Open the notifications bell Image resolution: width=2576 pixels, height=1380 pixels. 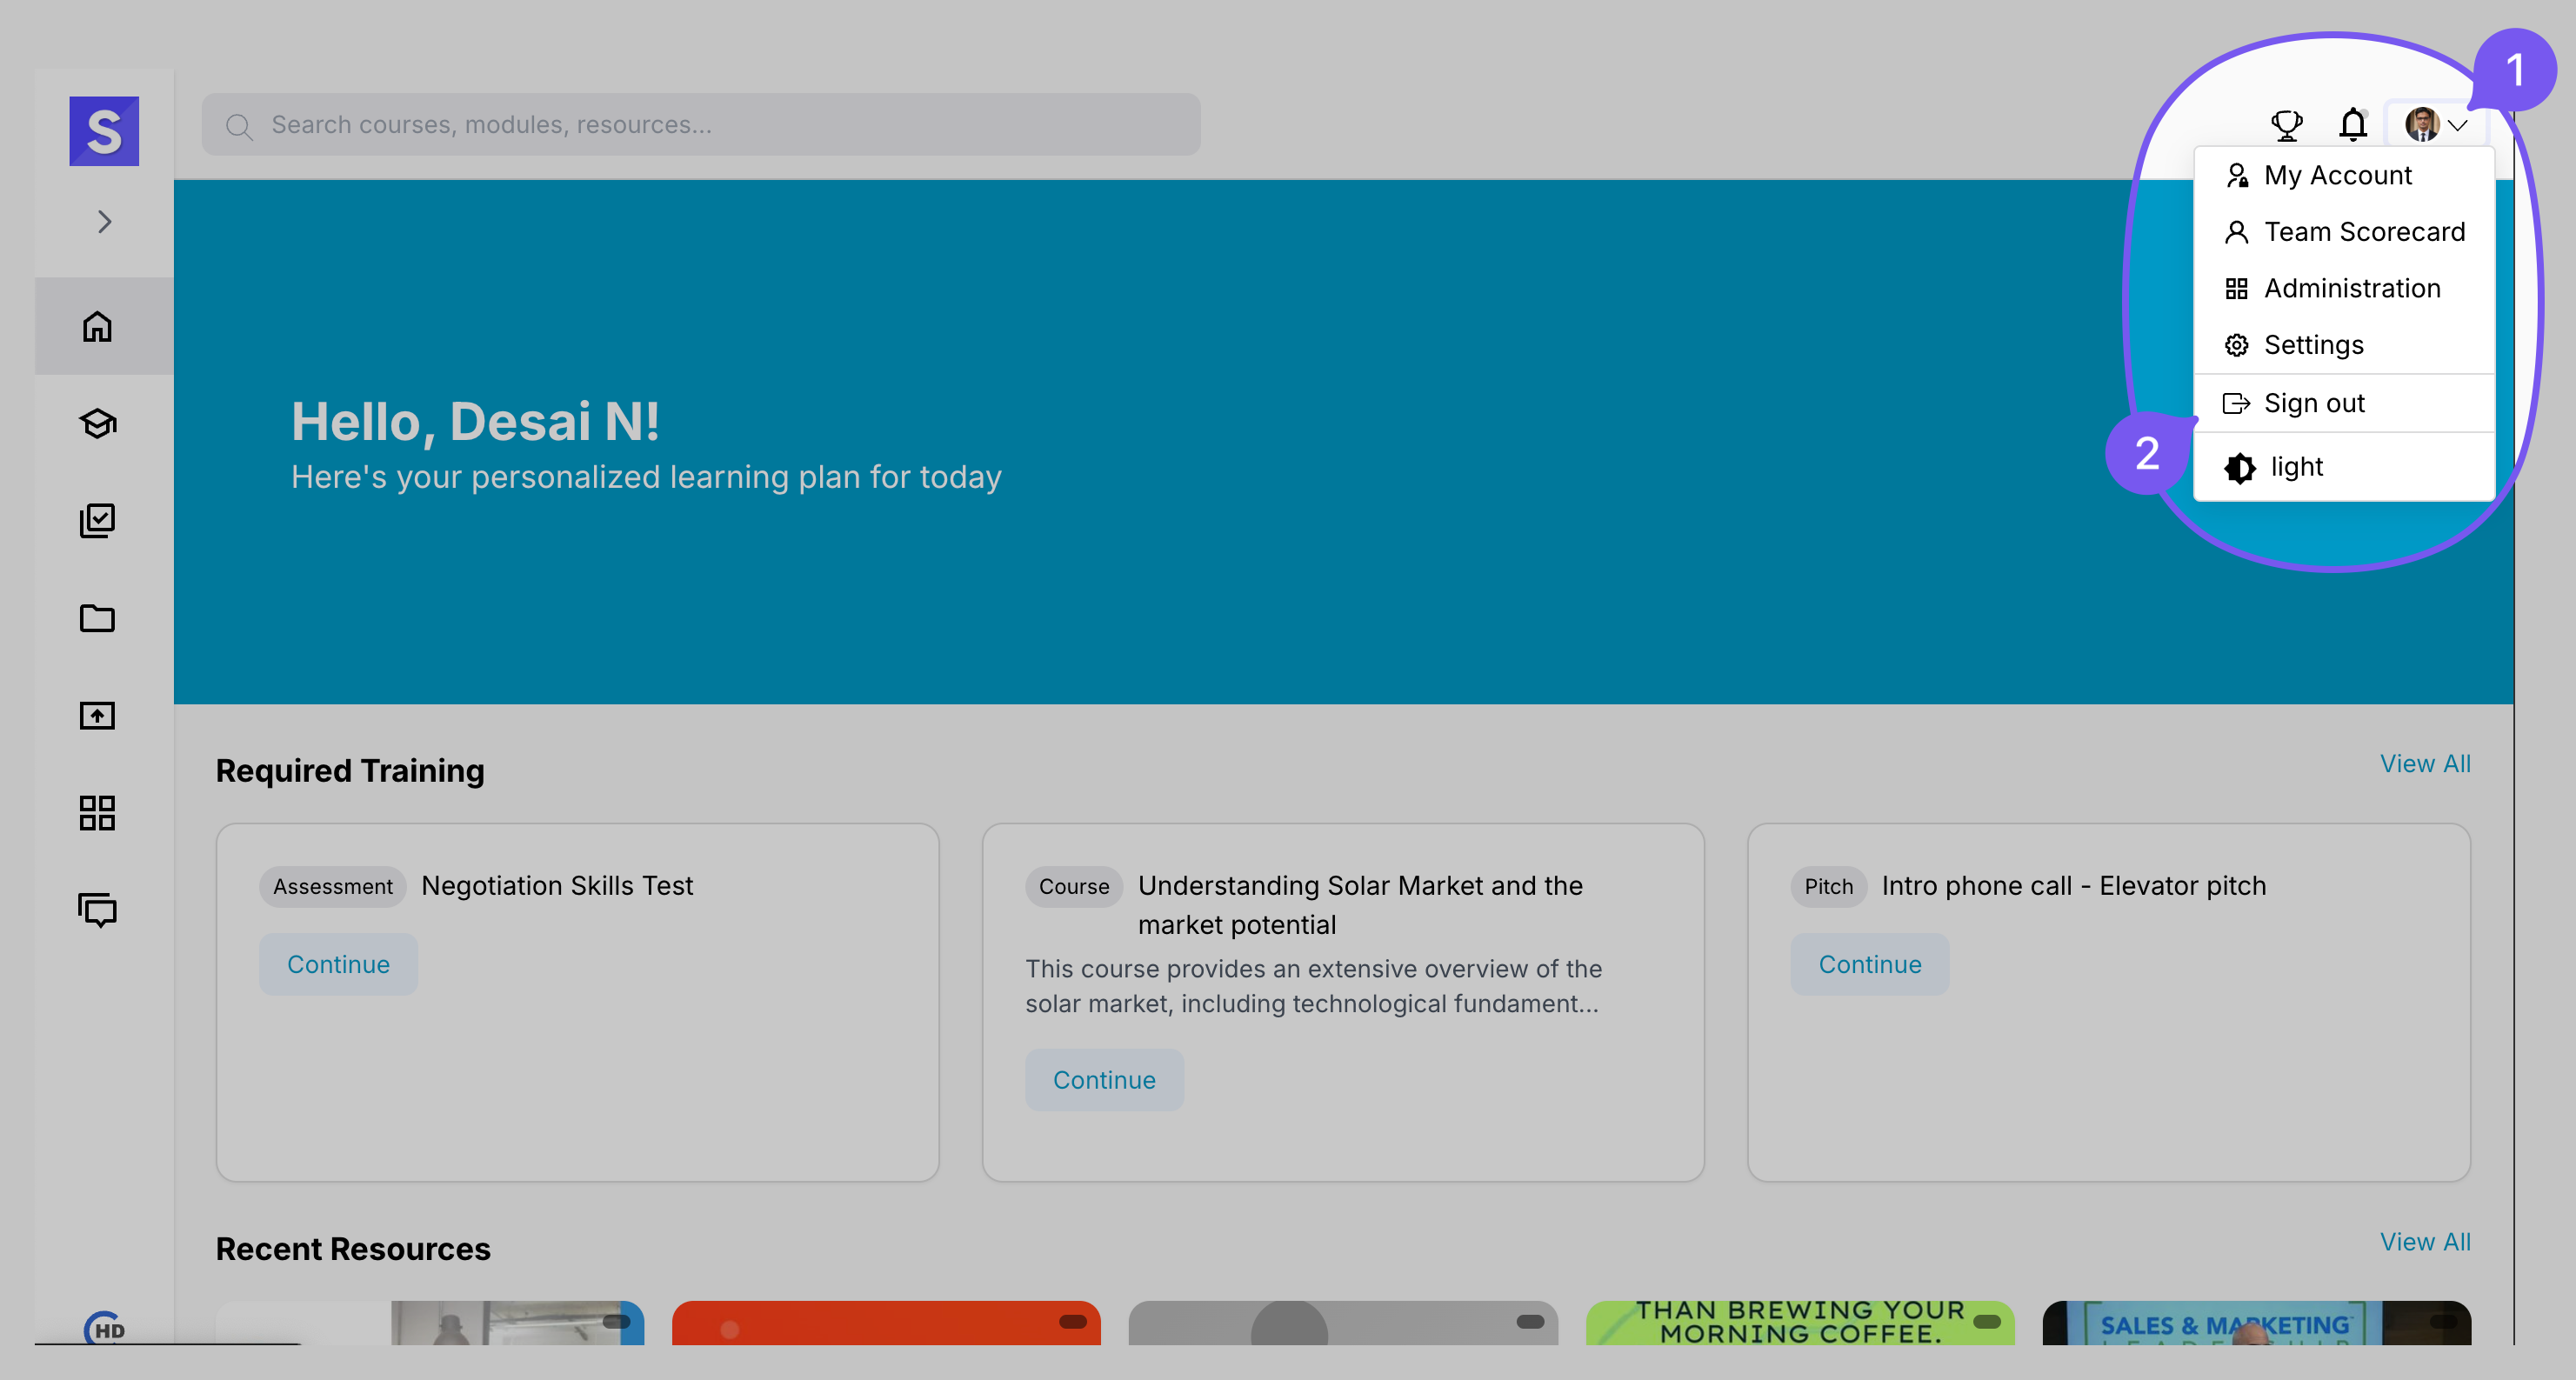(2352, 125)
